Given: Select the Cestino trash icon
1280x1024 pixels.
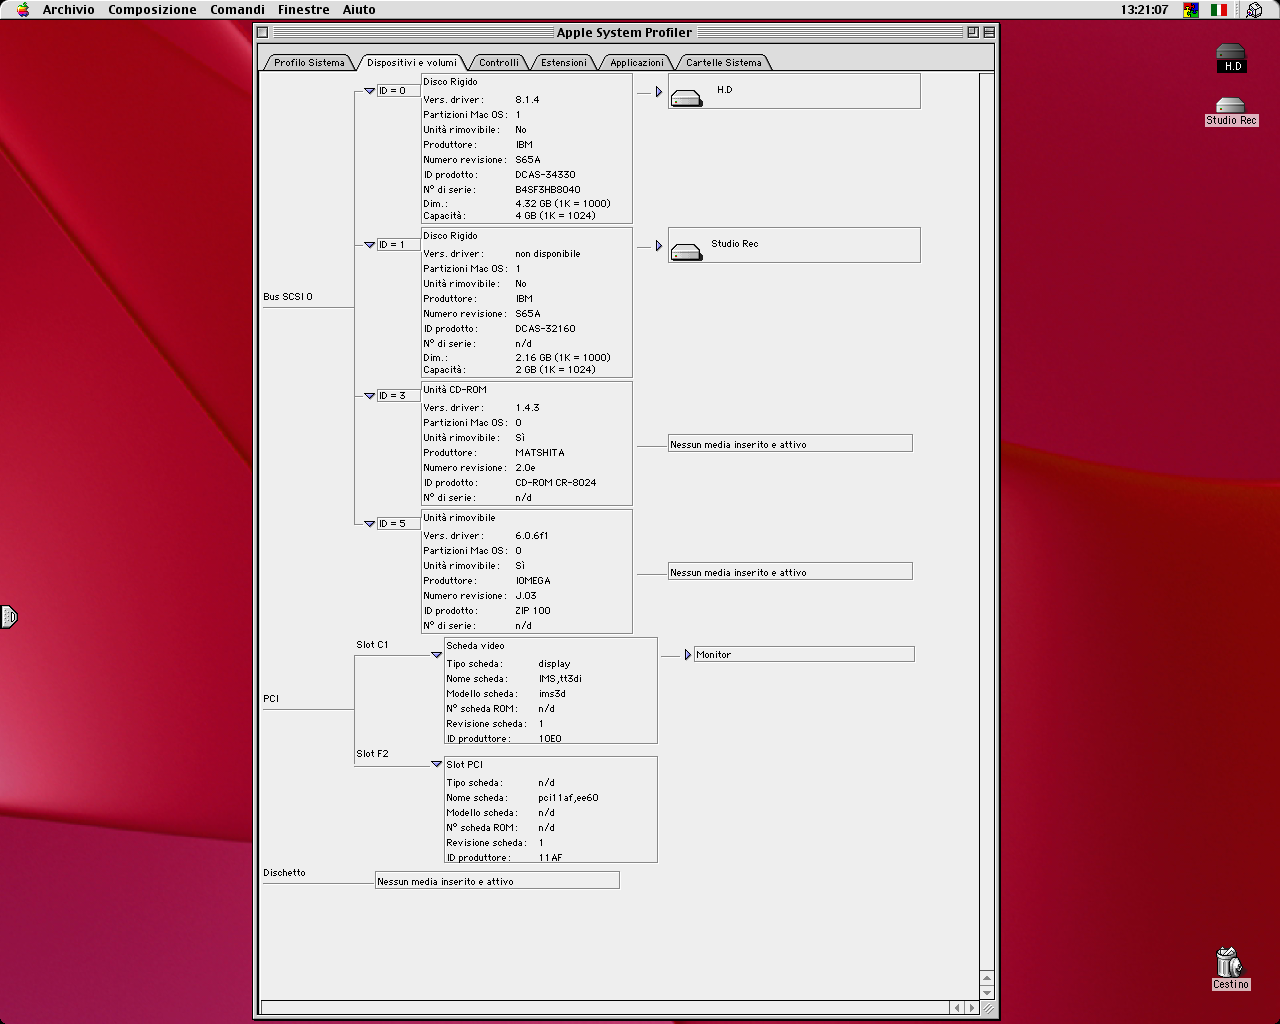Looking at the screenshot, I should tap(1230, 969).
